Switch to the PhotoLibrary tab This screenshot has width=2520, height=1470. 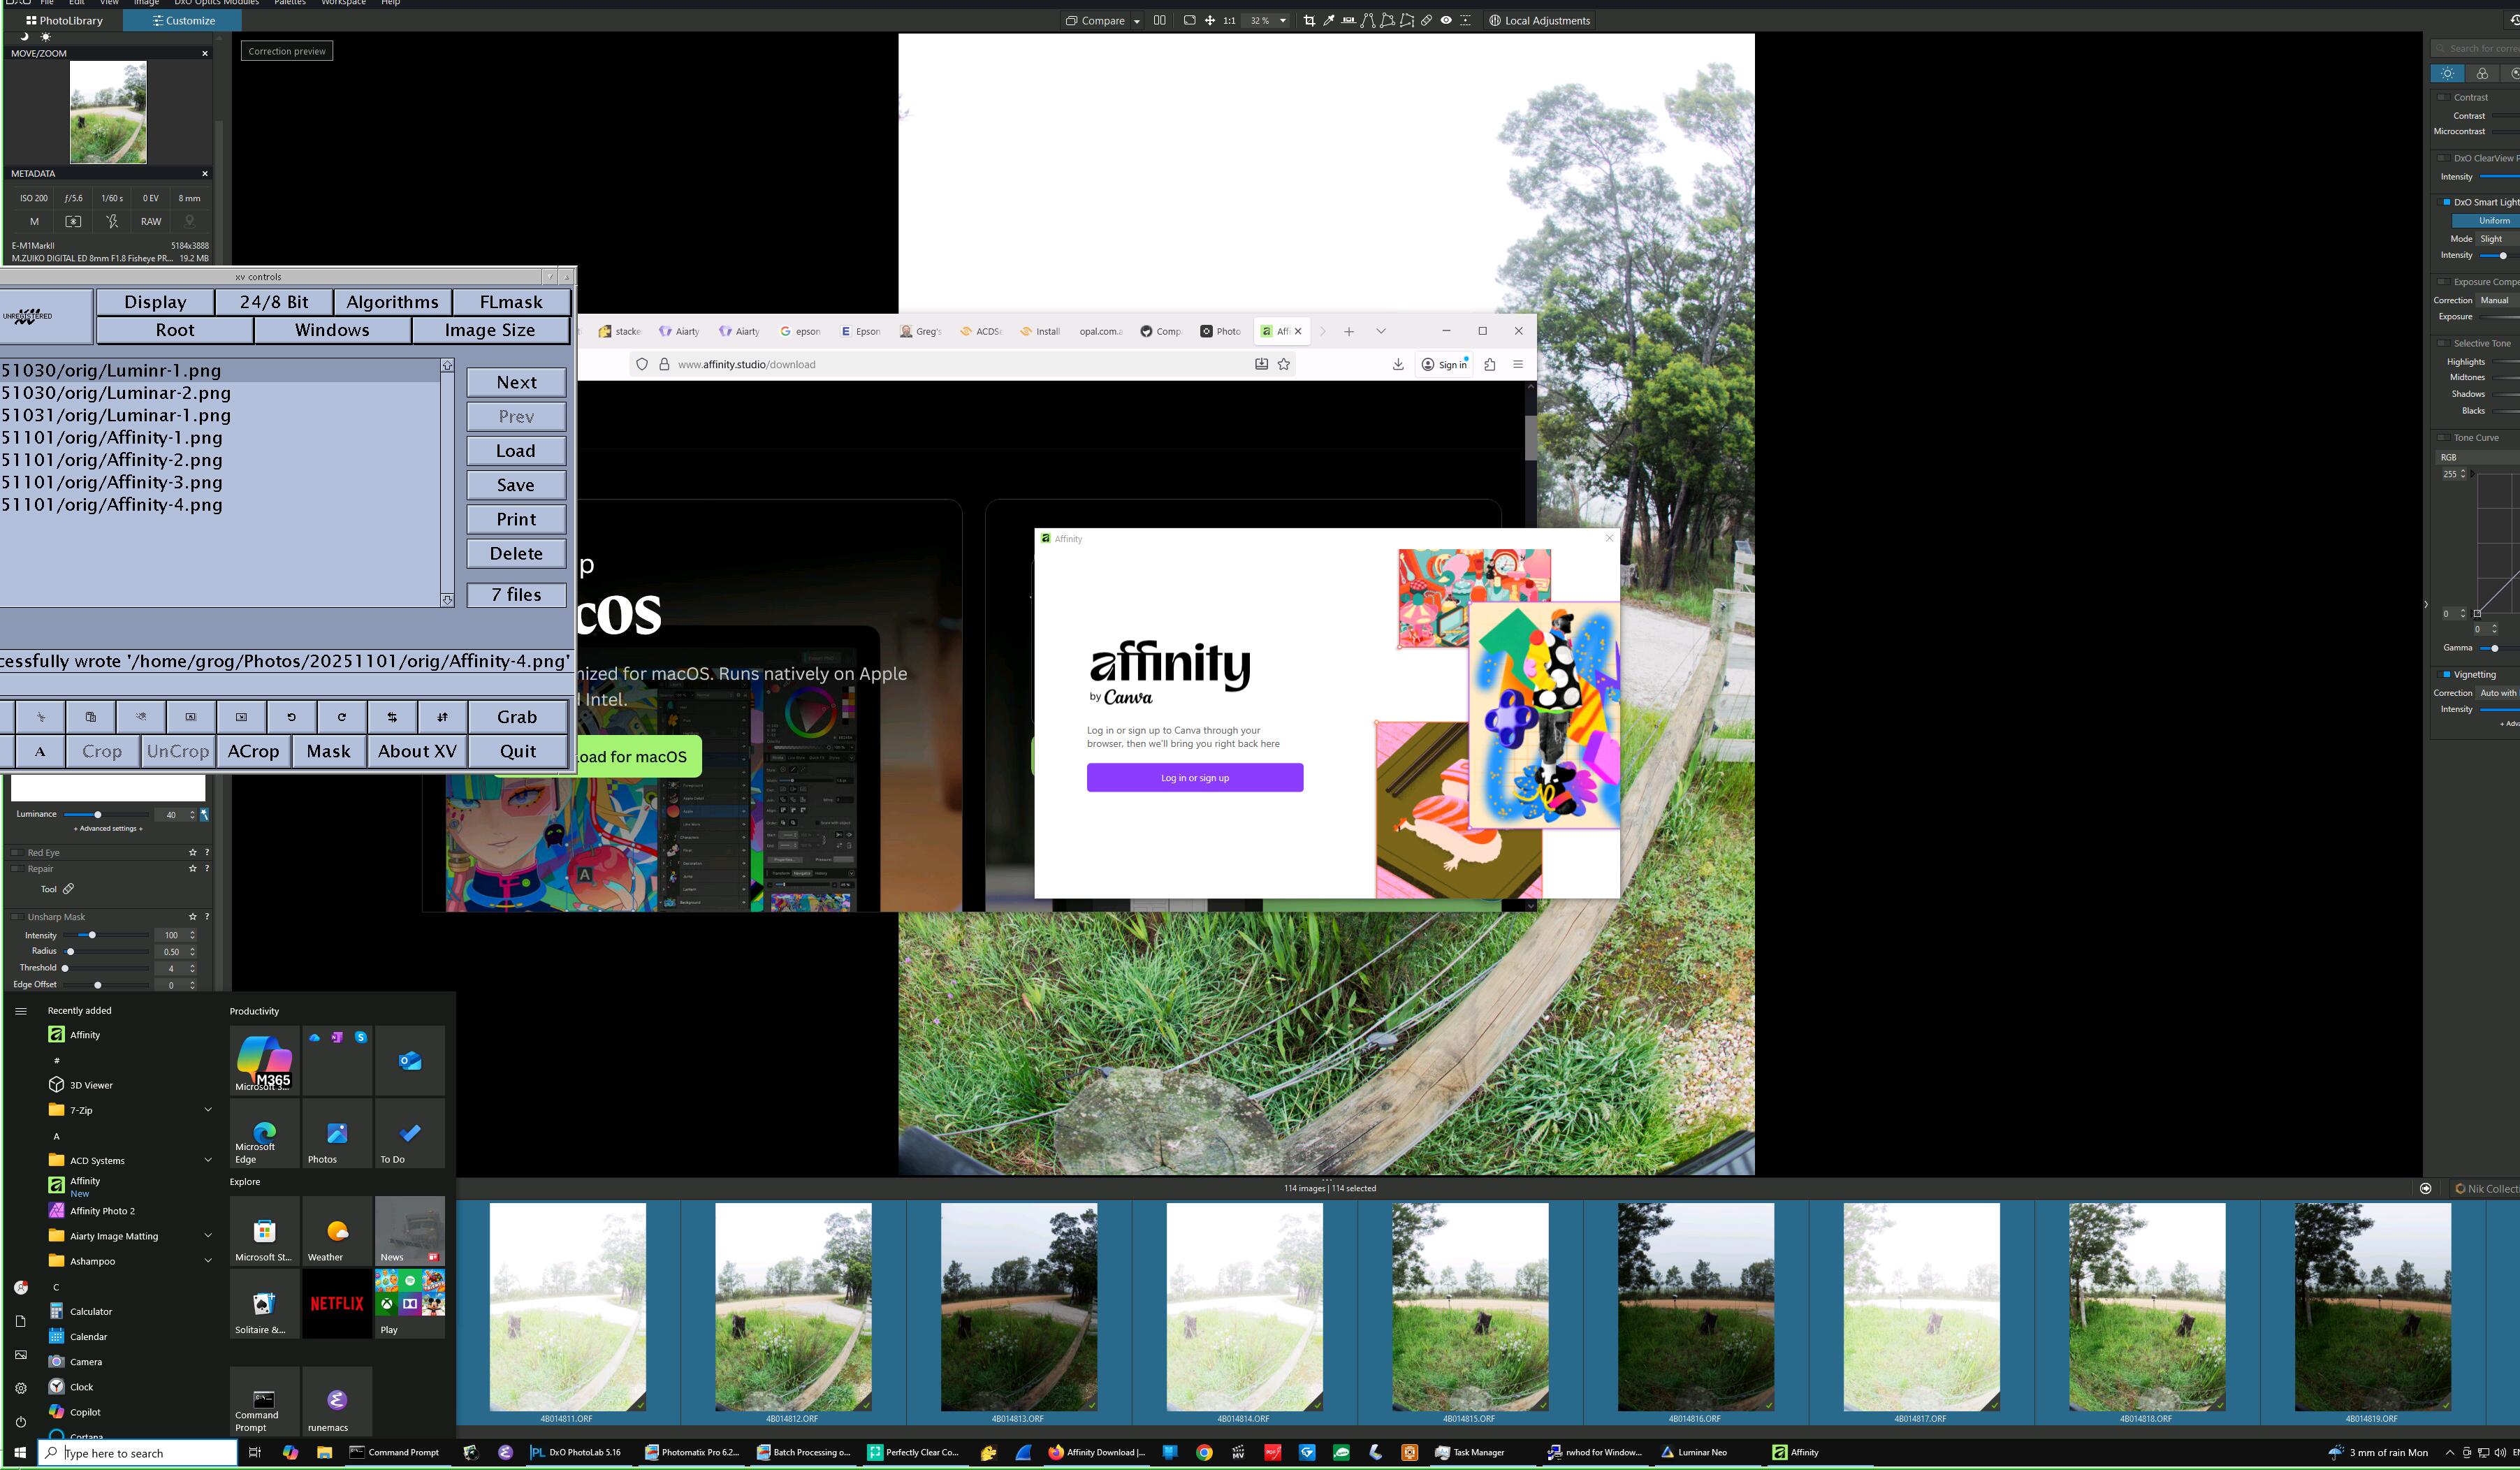click(x=64, y=20)
